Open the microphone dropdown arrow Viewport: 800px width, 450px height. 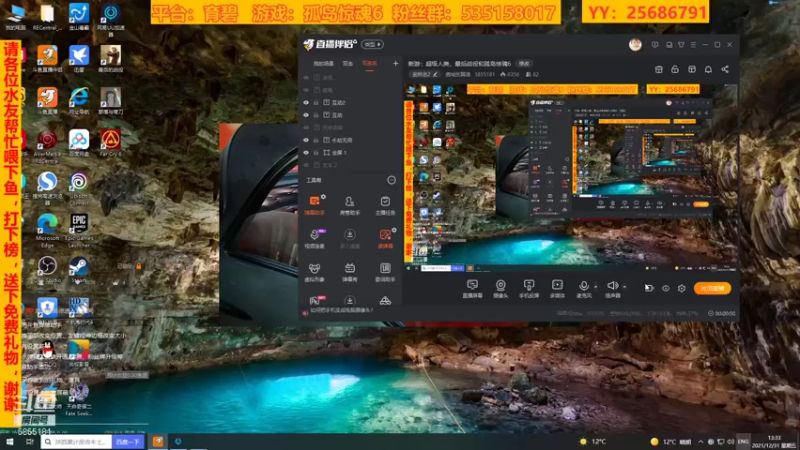click(595, 287)
